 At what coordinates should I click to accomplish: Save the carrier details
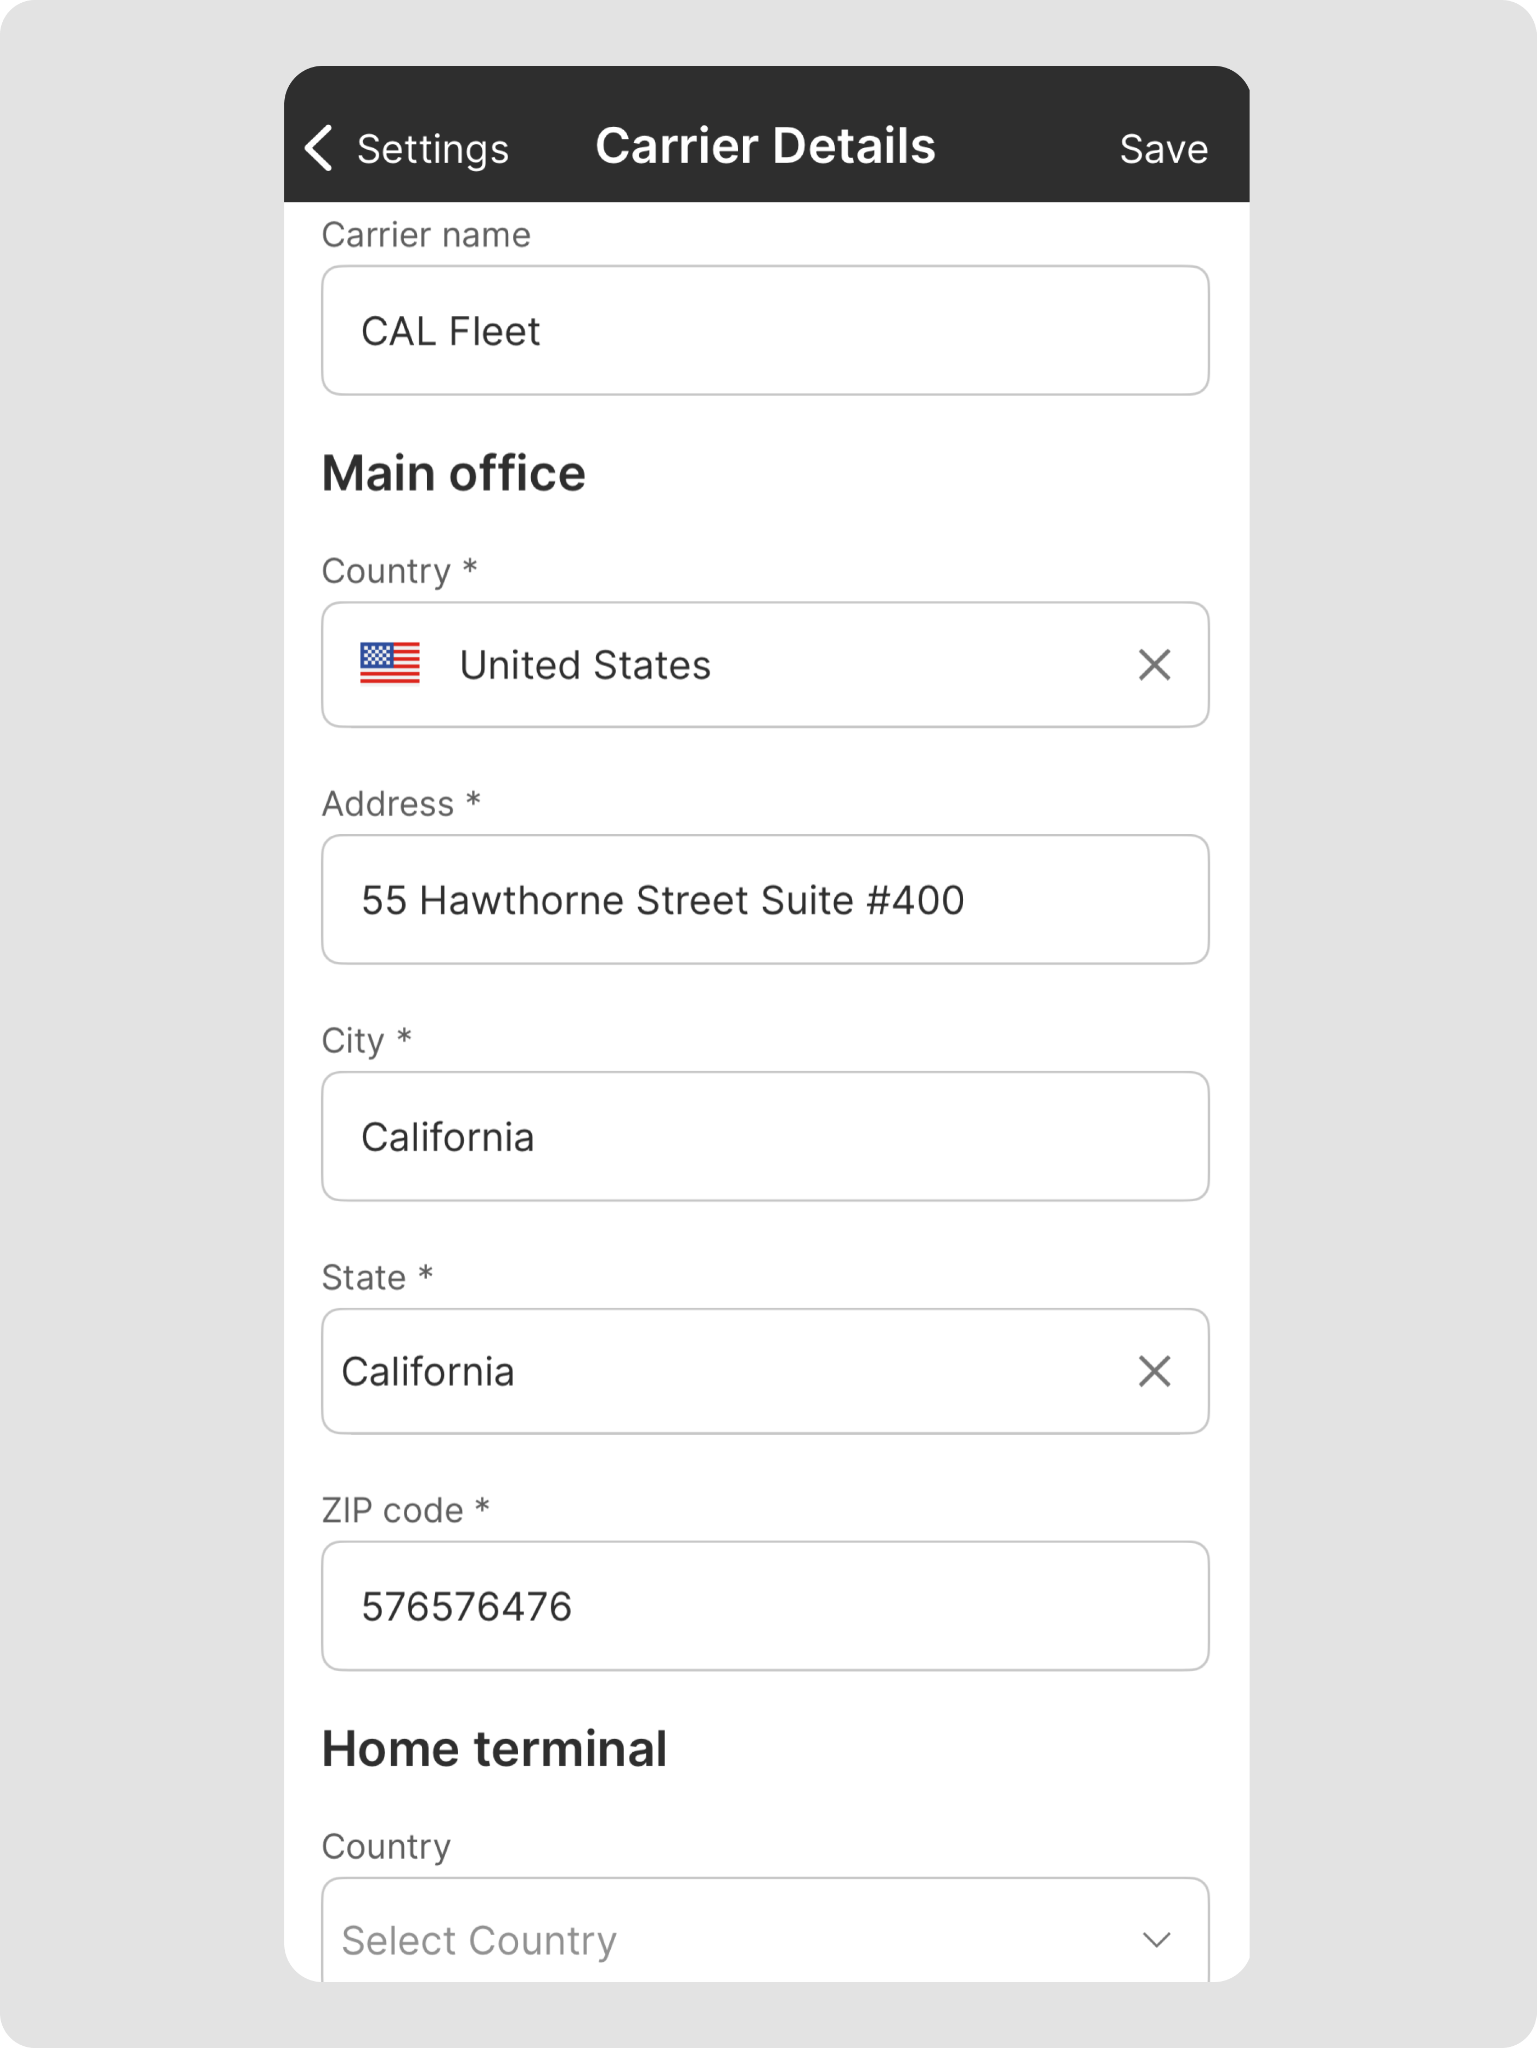[1163, 149]
